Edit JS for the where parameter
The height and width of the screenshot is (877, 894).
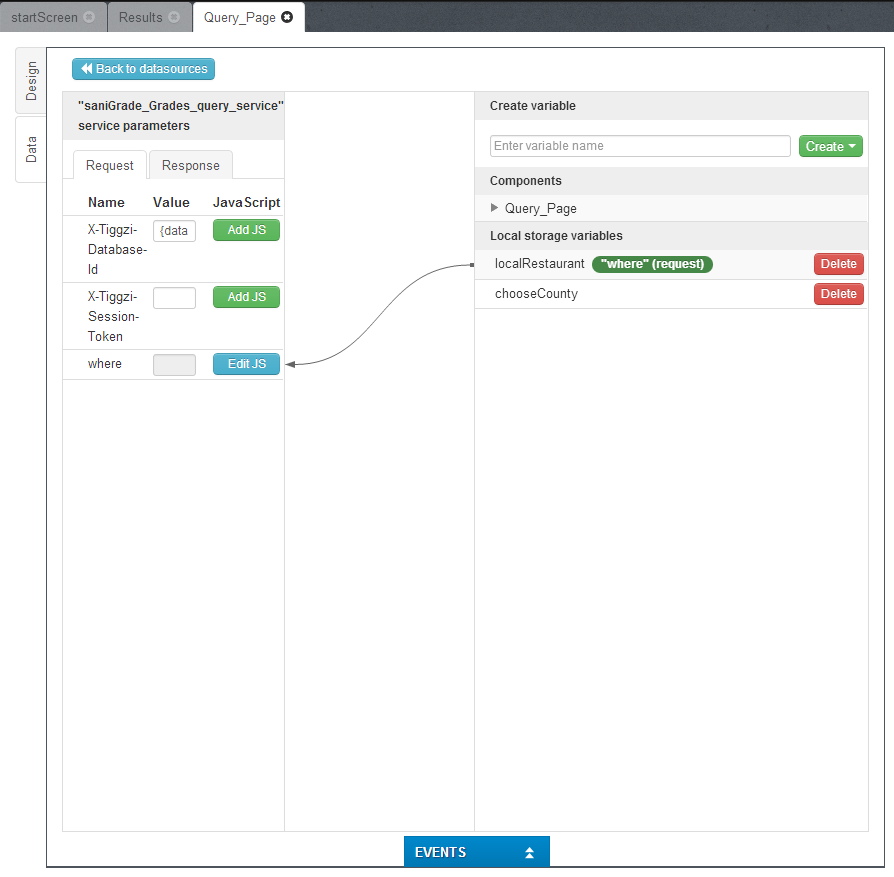(246, 364)
